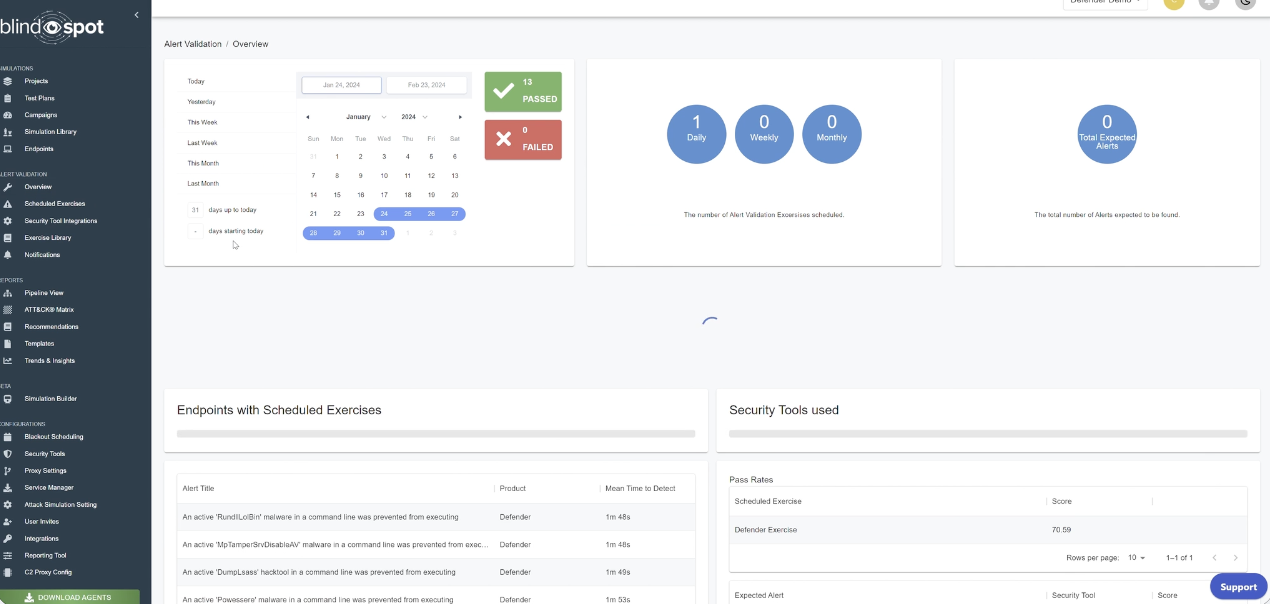Viewport: 1270px width, 604px height.
Task: Open the notifications bell in top bar
Action: click(1209, 3)
